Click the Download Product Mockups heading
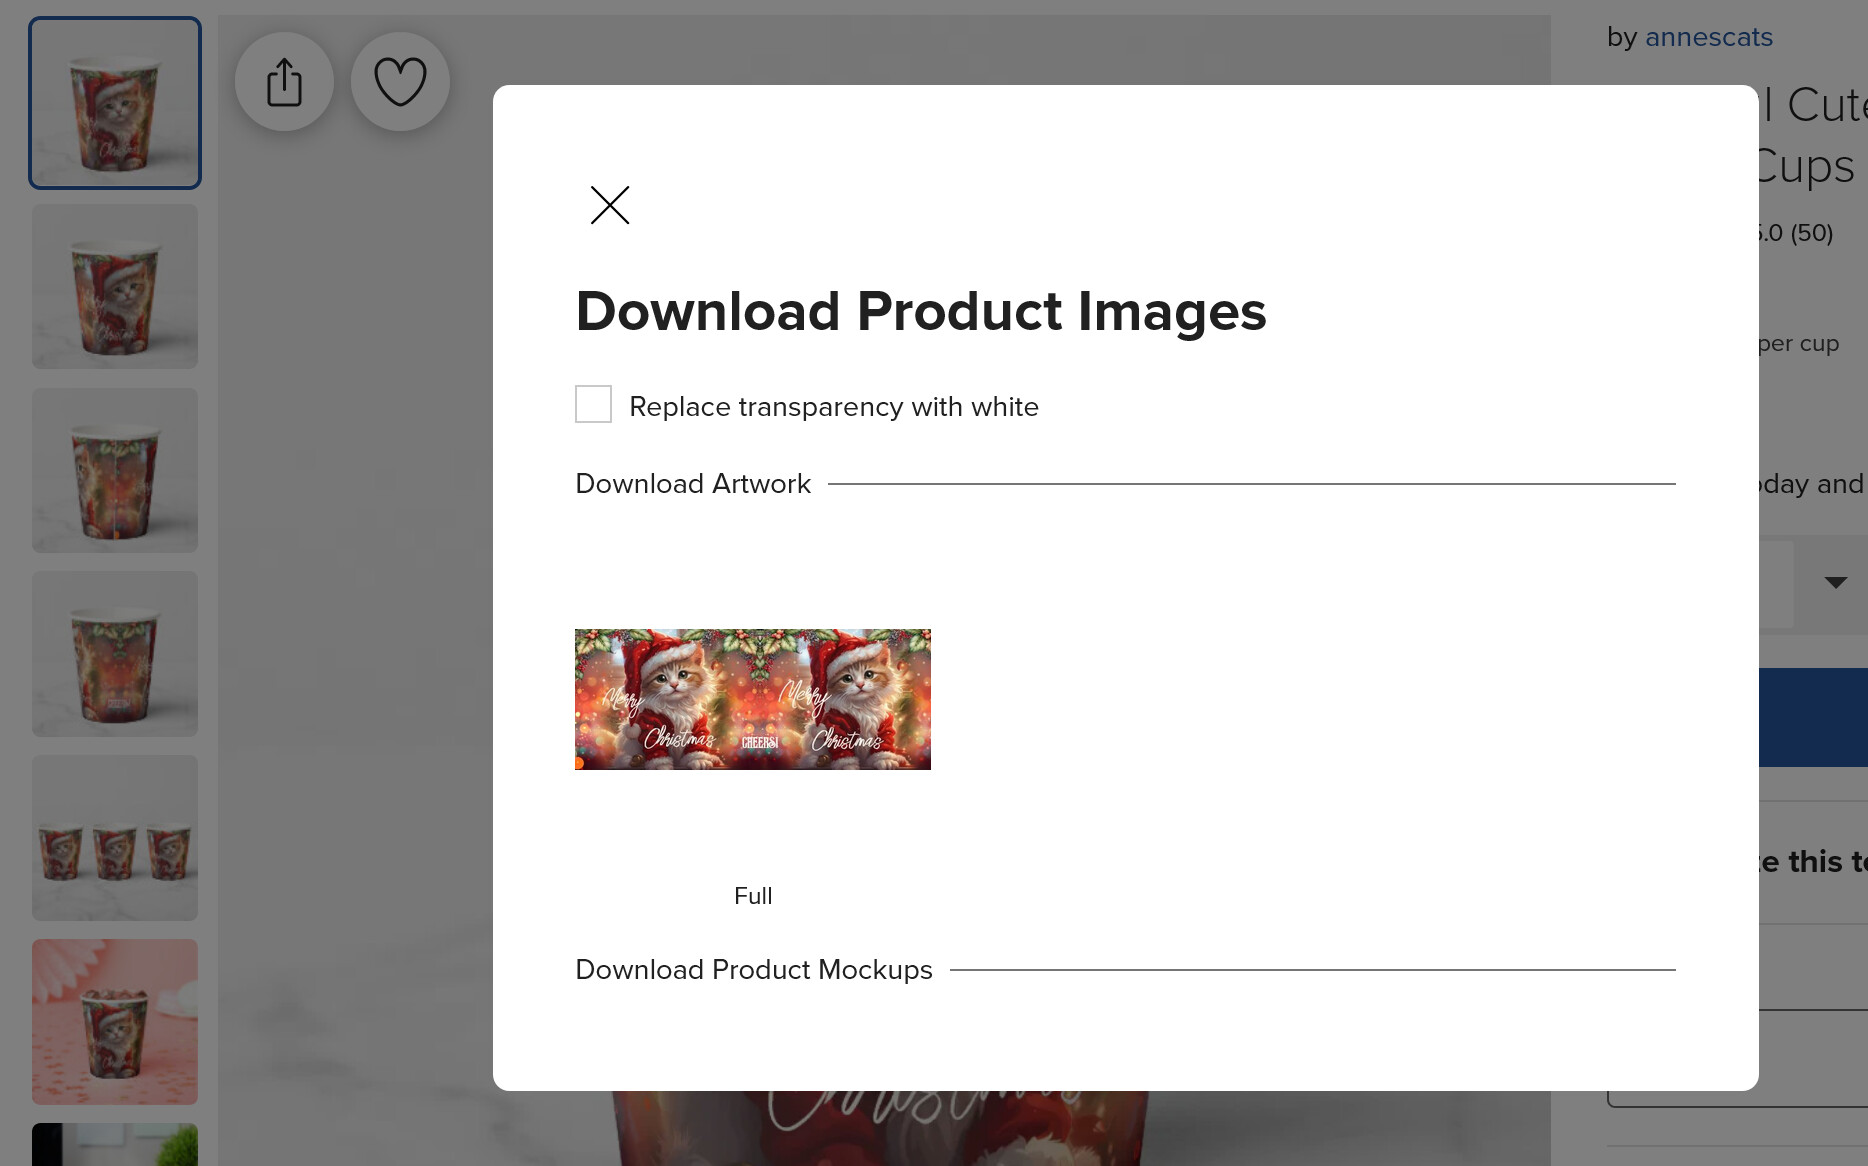Viewport: 1868px width, 1166px height. 754,970
